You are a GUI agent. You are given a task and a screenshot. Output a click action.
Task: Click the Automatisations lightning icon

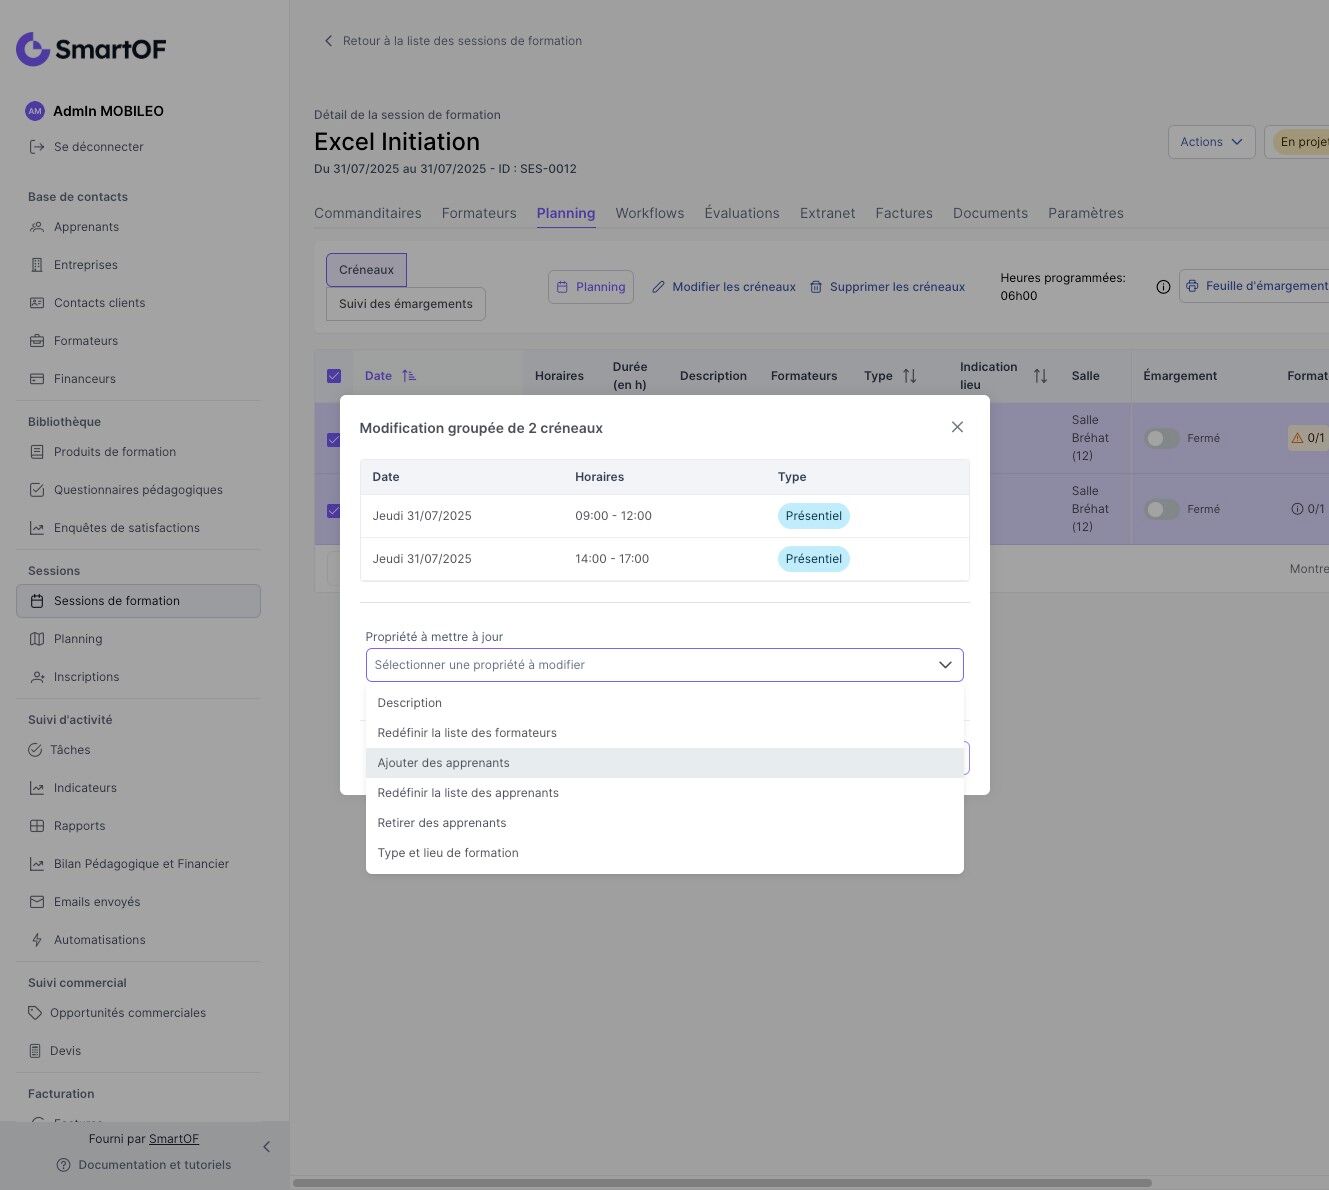(x=37, y=940)
